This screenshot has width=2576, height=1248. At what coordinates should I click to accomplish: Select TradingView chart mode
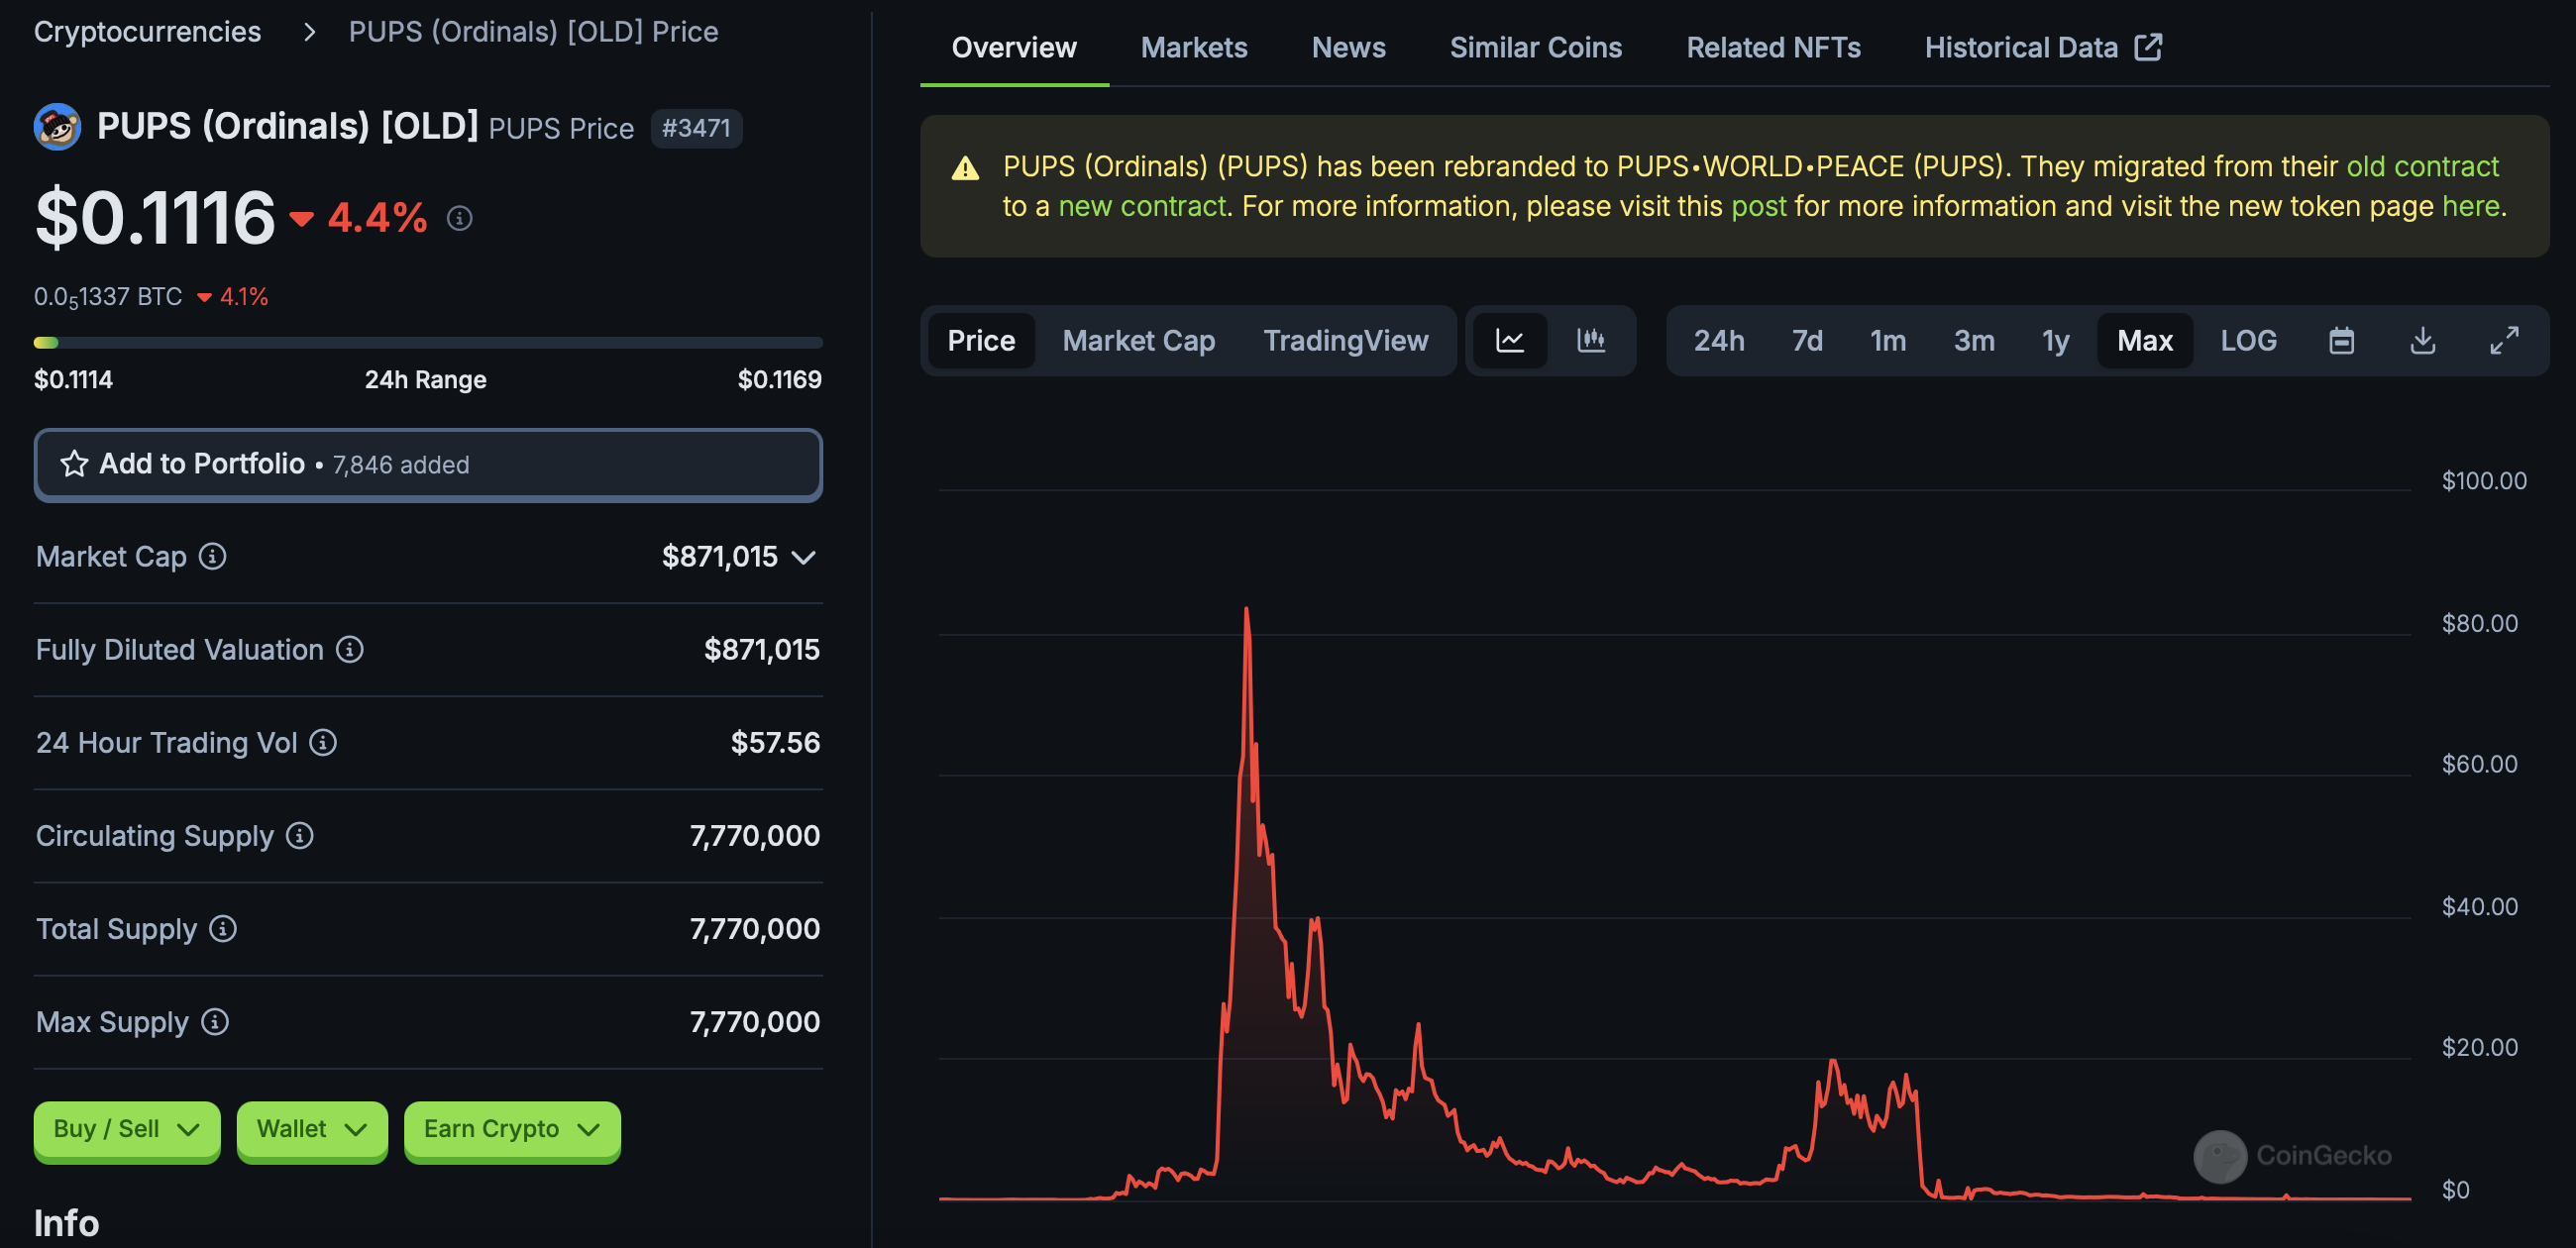click(x=1345, y=340)
